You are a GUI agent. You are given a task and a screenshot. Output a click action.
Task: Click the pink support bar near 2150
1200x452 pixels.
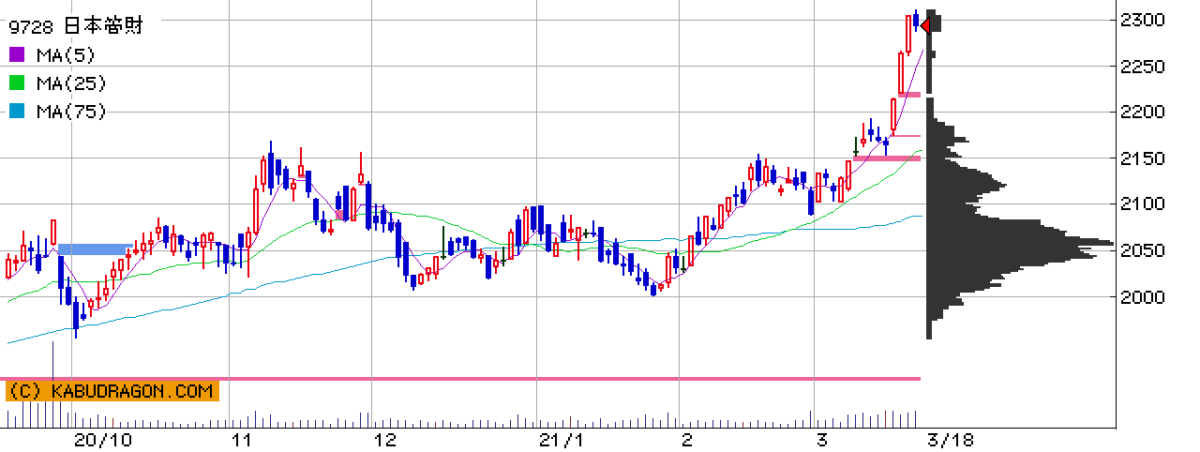pos(886,158)
